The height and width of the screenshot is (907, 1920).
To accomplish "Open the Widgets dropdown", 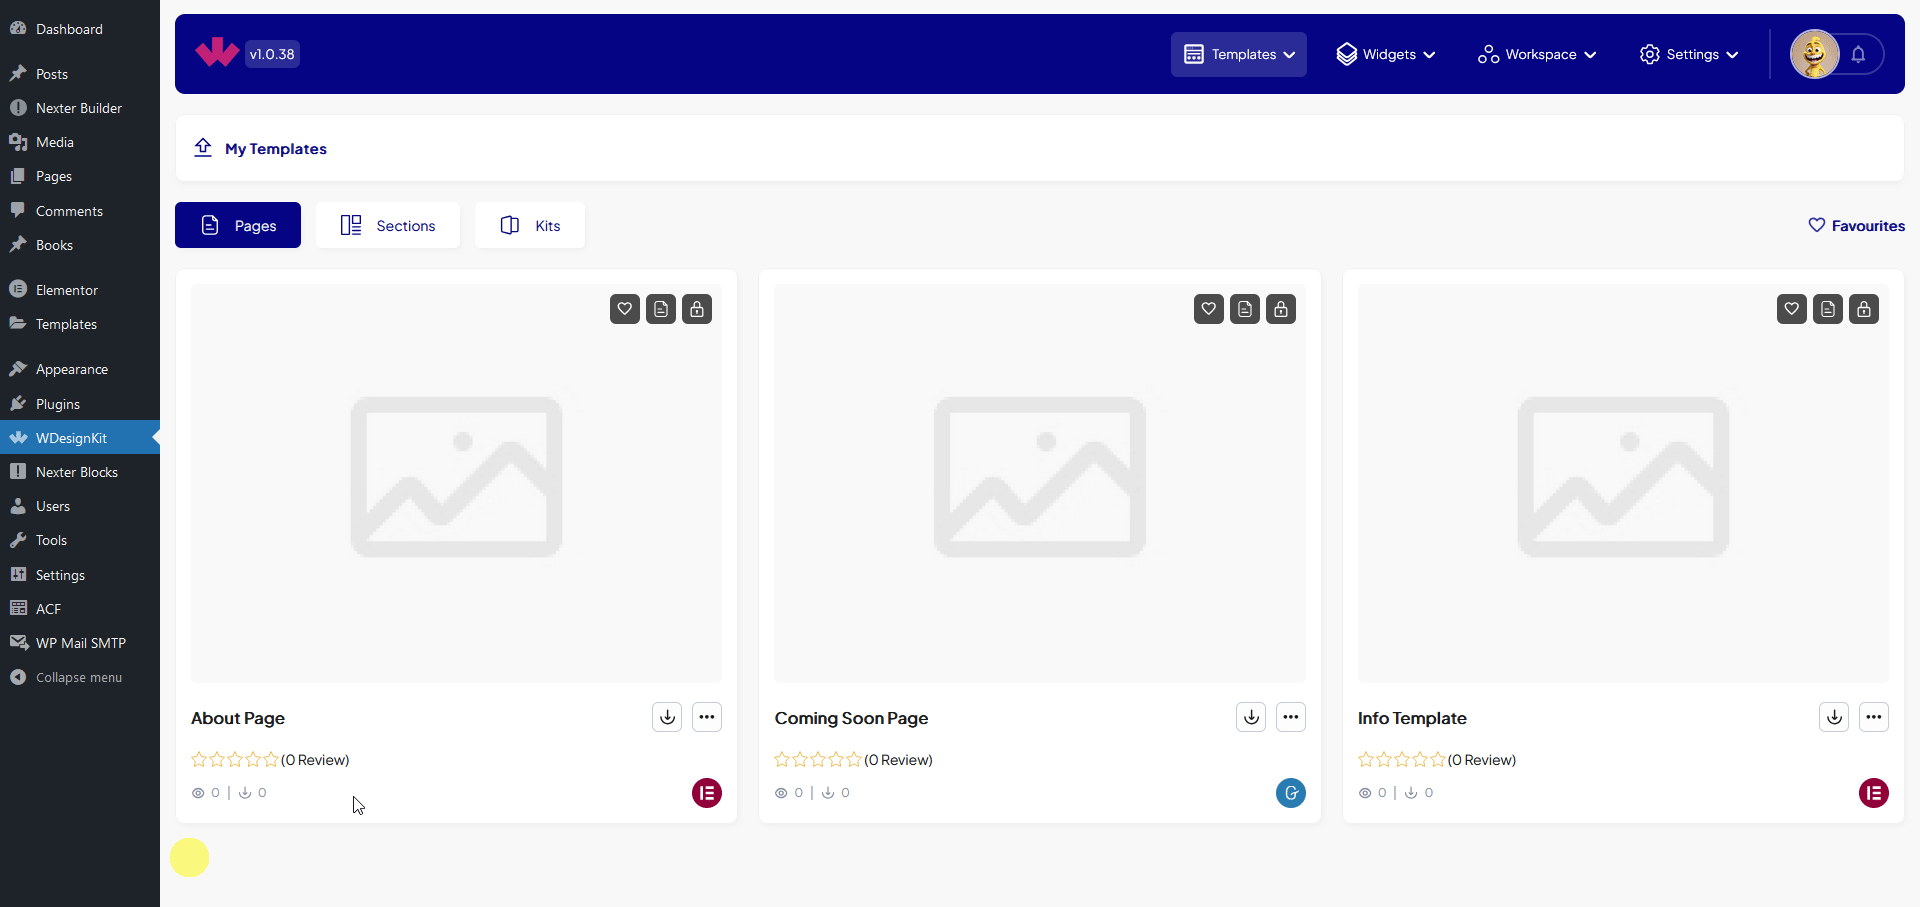I will pos(1385,54).
